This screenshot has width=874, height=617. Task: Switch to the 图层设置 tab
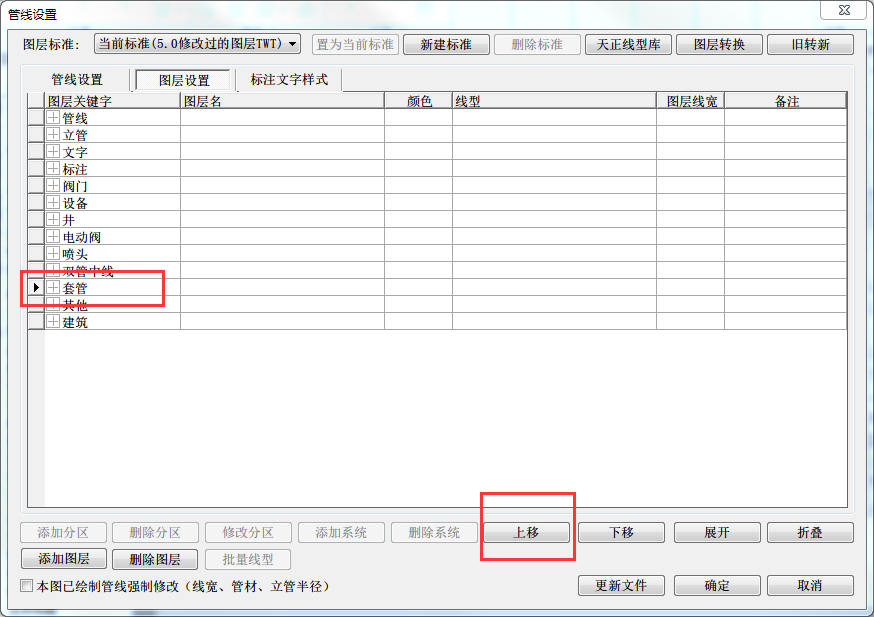point(183,80)
